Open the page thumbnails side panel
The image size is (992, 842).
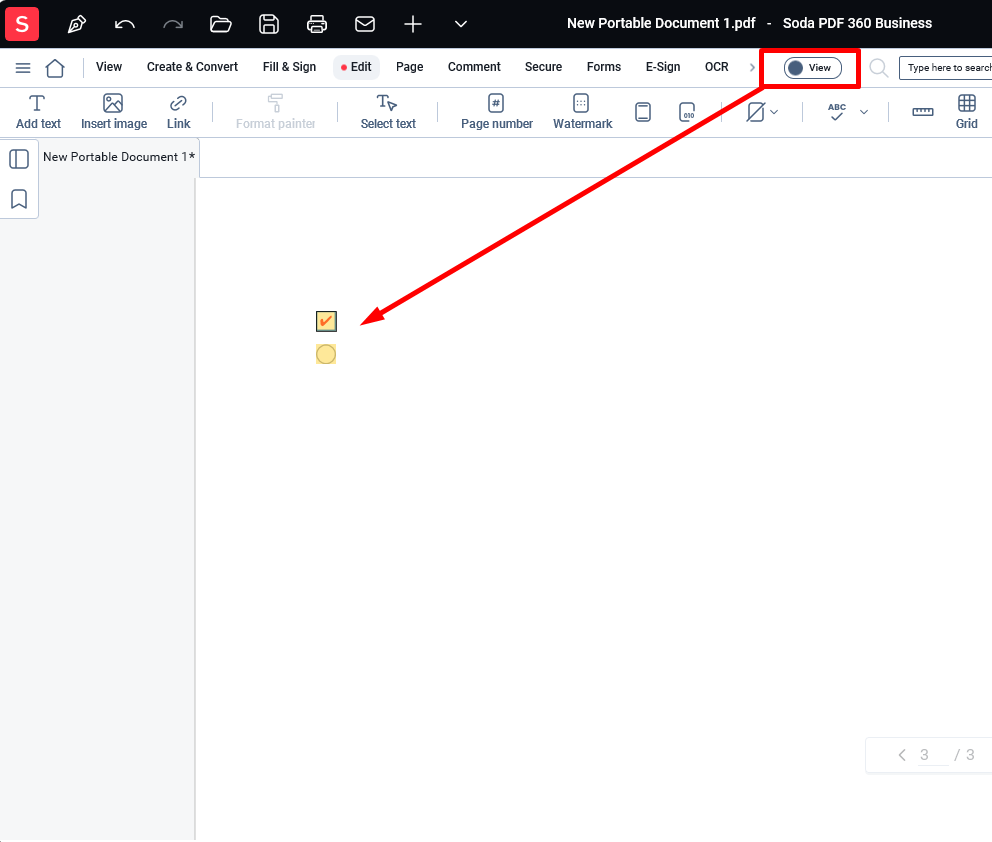[19, 159]
